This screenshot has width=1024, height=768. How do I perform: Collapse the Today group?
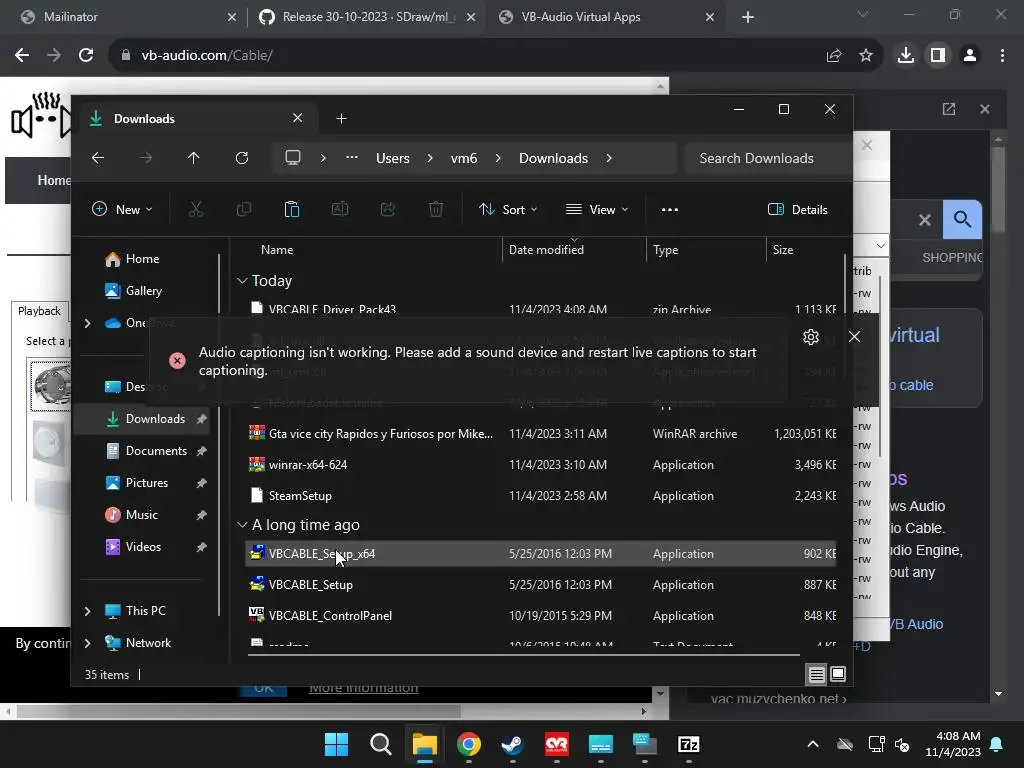[x=242, y=281]
